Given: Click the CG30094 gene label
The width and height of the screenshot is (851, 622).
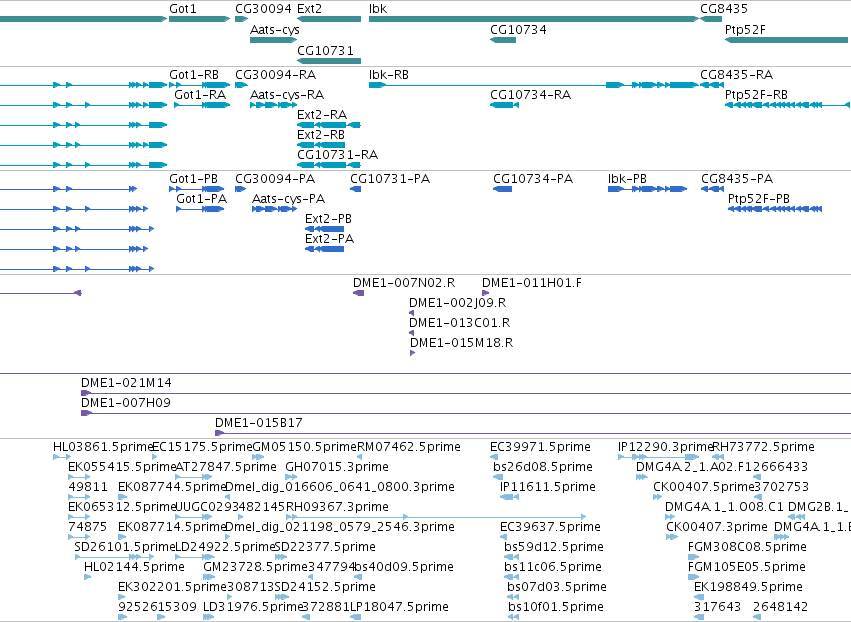Looking at the screenshot, I should point(263,9).
